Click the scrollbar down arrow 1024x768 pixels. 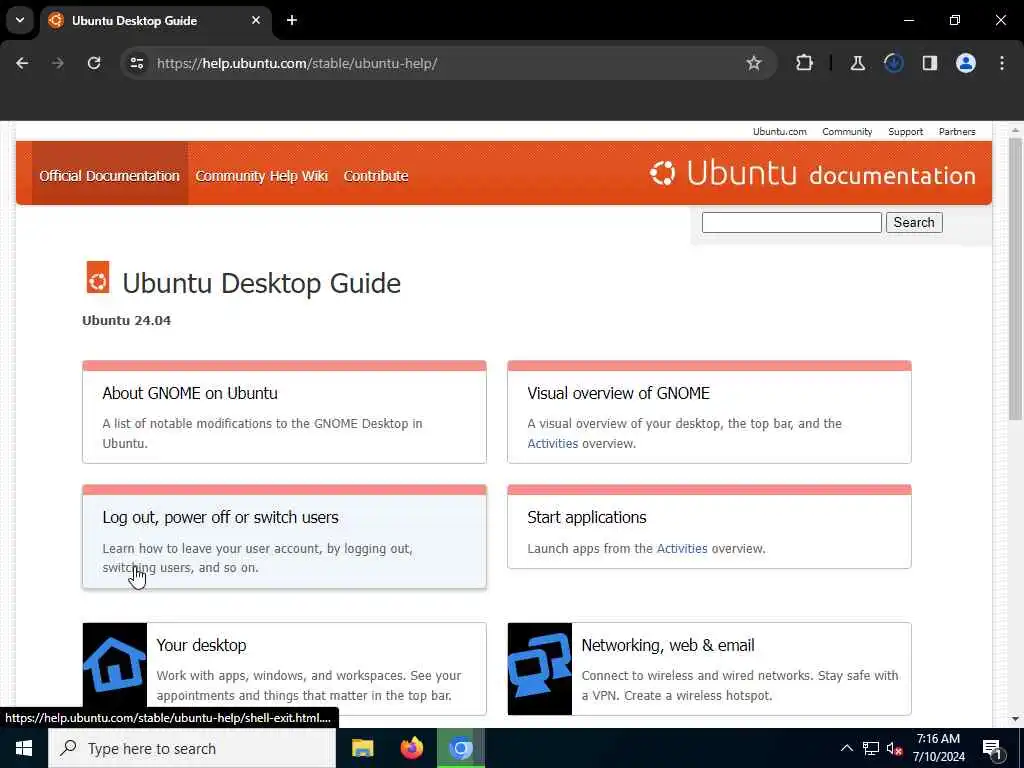pyautogui.click(x=1015, y=719)
